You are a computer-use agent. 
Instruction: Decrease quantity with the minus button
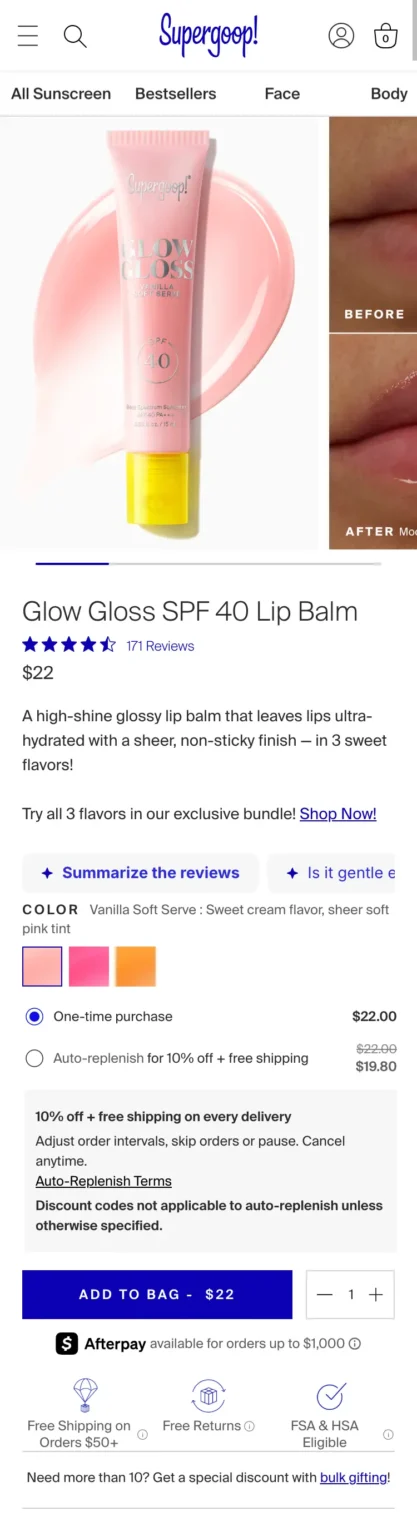click(x=324, y=1294)
